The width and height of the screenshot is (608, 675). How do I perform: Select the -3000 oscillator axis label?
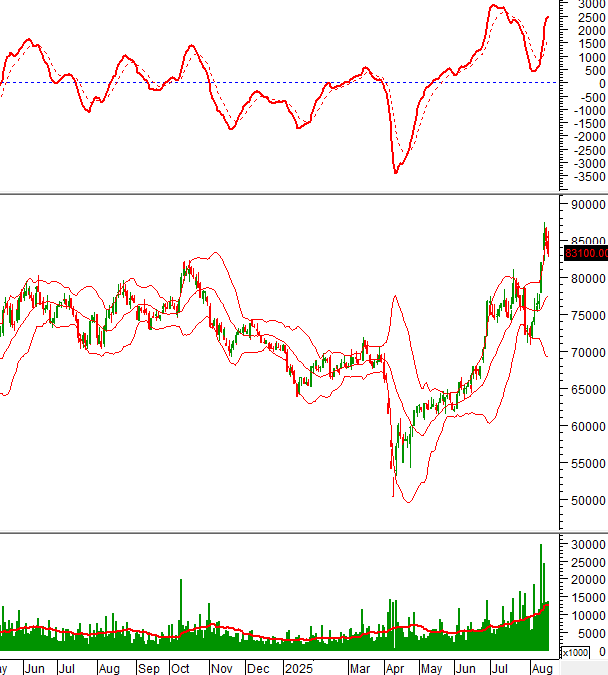point(590,164)
